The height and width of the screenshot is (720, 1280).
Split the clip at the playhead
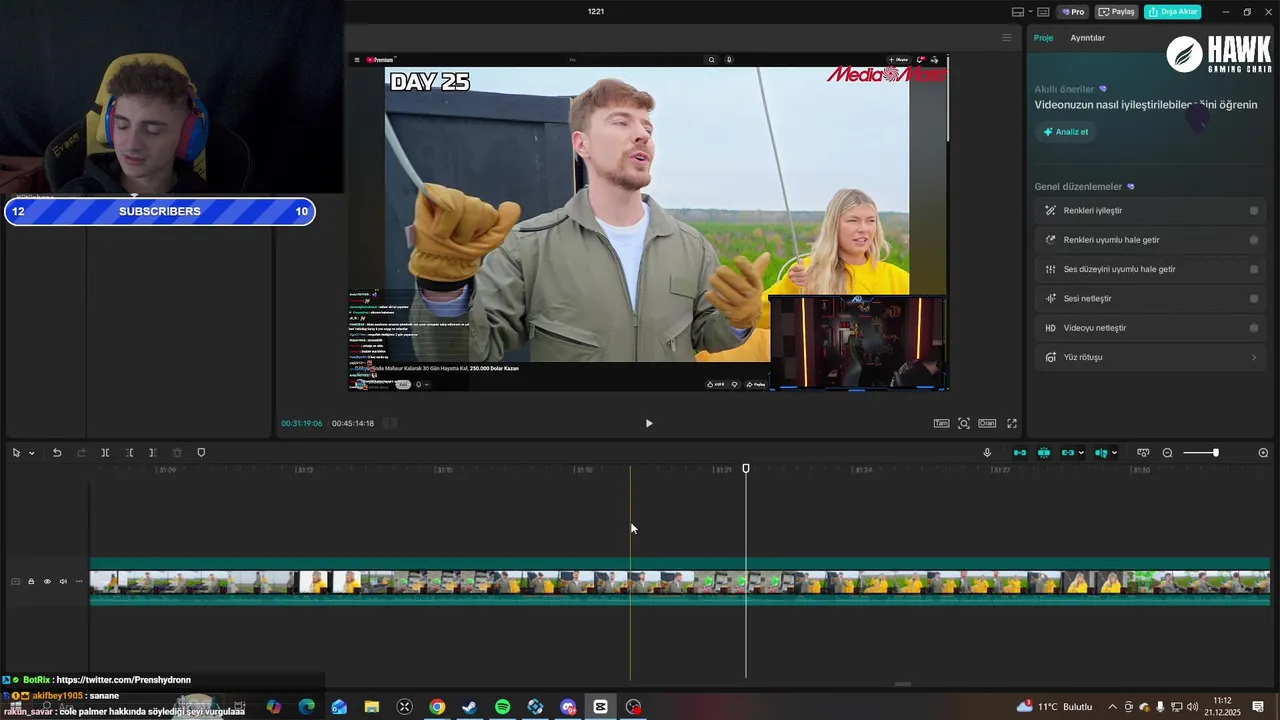pos(105,453)
